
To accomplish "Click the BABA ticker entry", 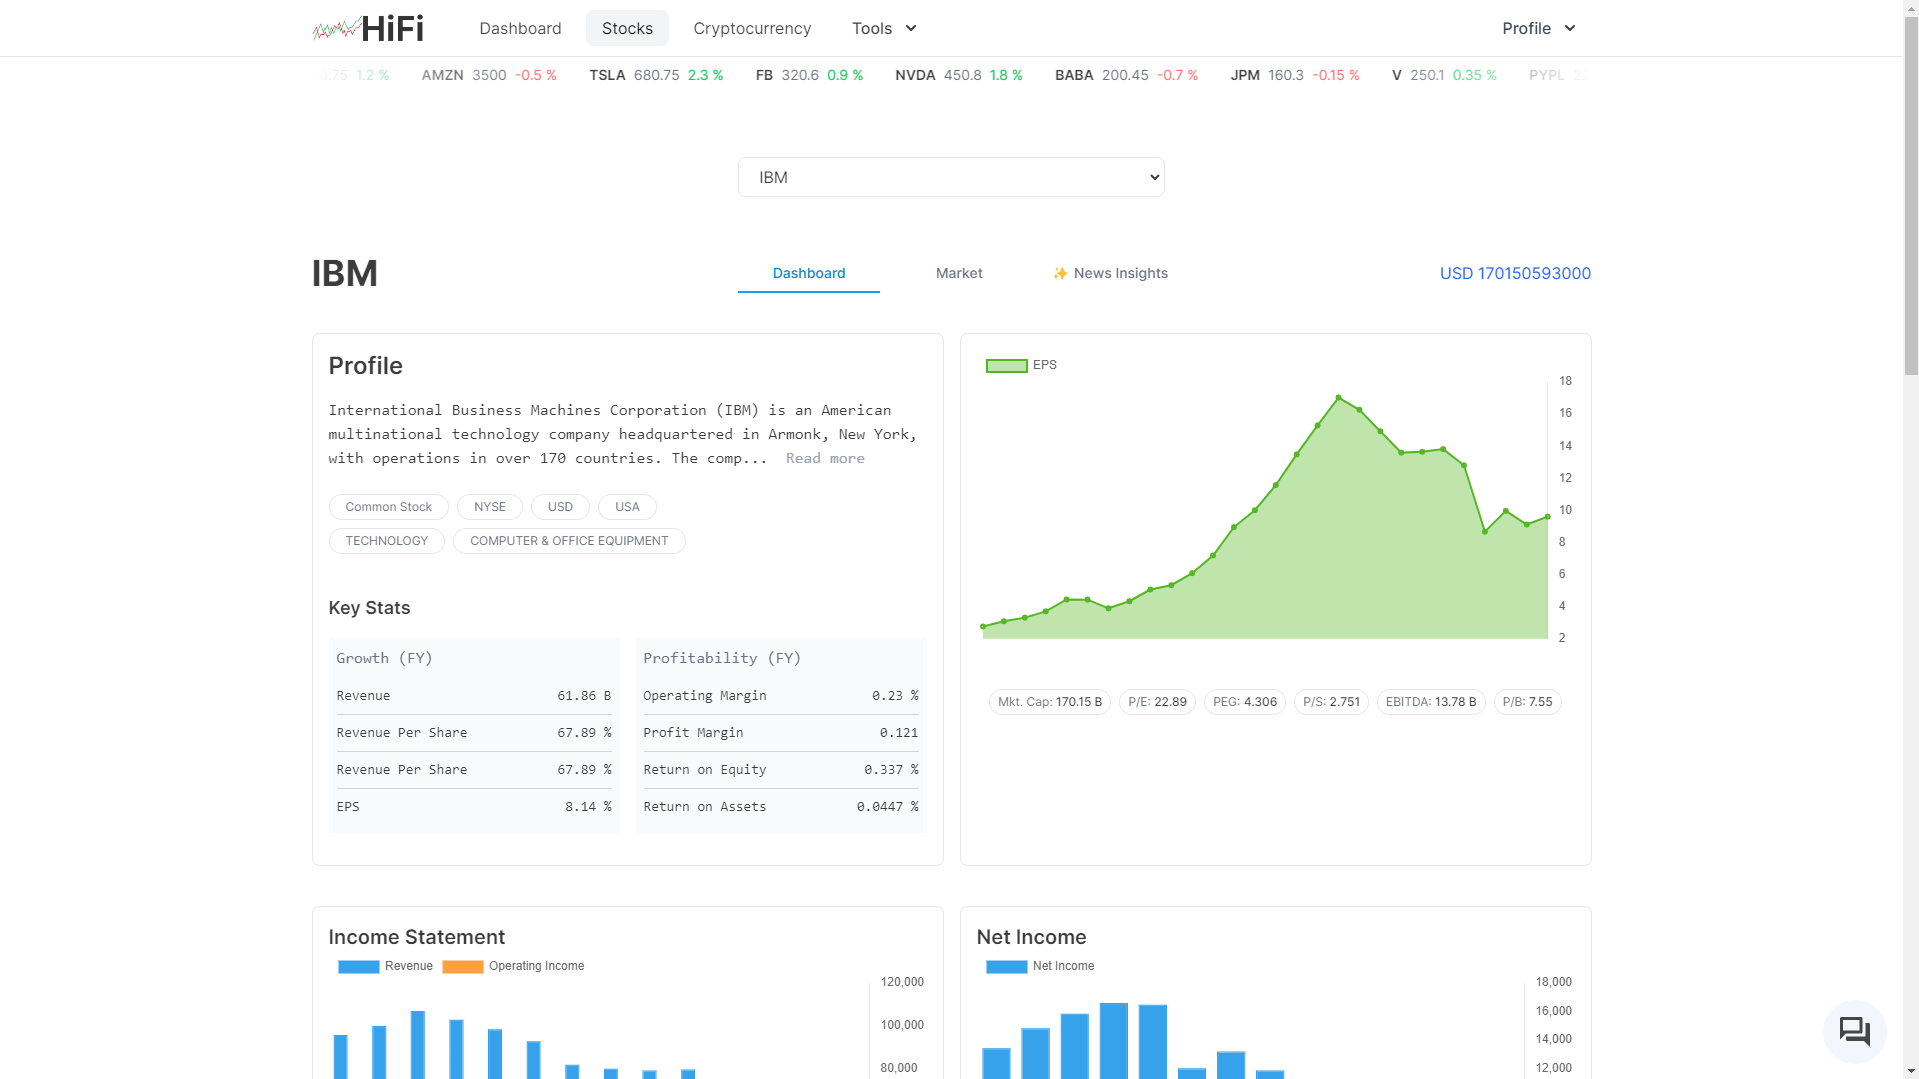I will [x=1126, y=75].
